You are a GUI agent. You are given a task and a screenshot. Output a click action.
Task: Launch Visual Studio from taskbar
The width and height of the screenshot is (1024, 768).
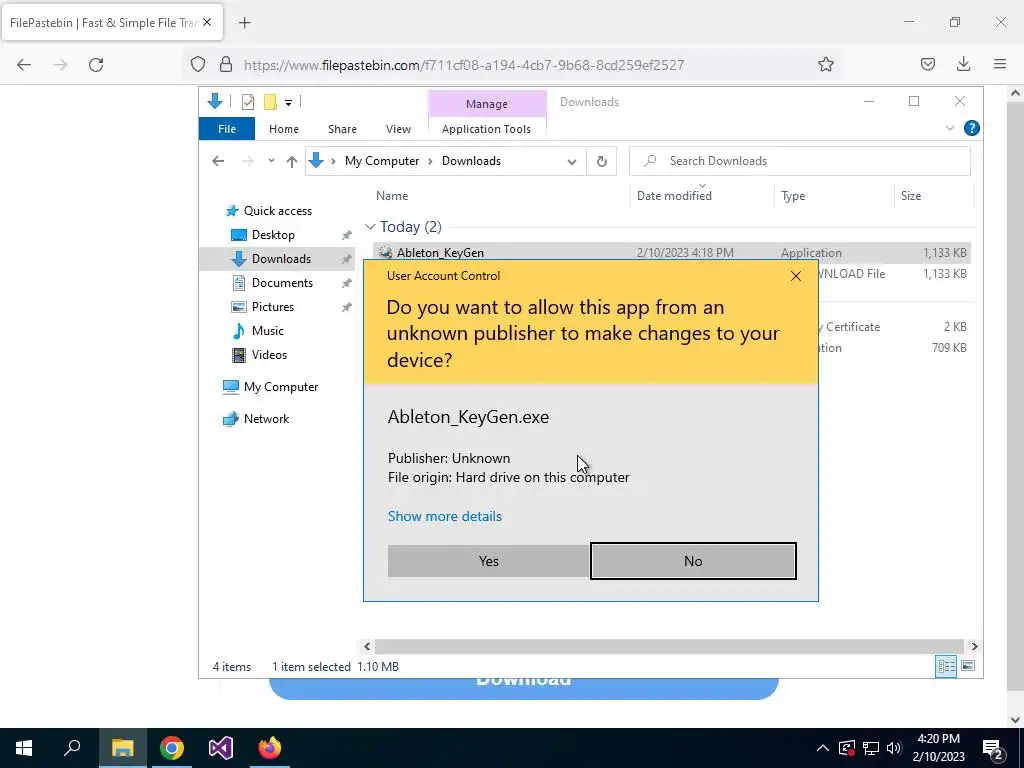pos(221,748)
